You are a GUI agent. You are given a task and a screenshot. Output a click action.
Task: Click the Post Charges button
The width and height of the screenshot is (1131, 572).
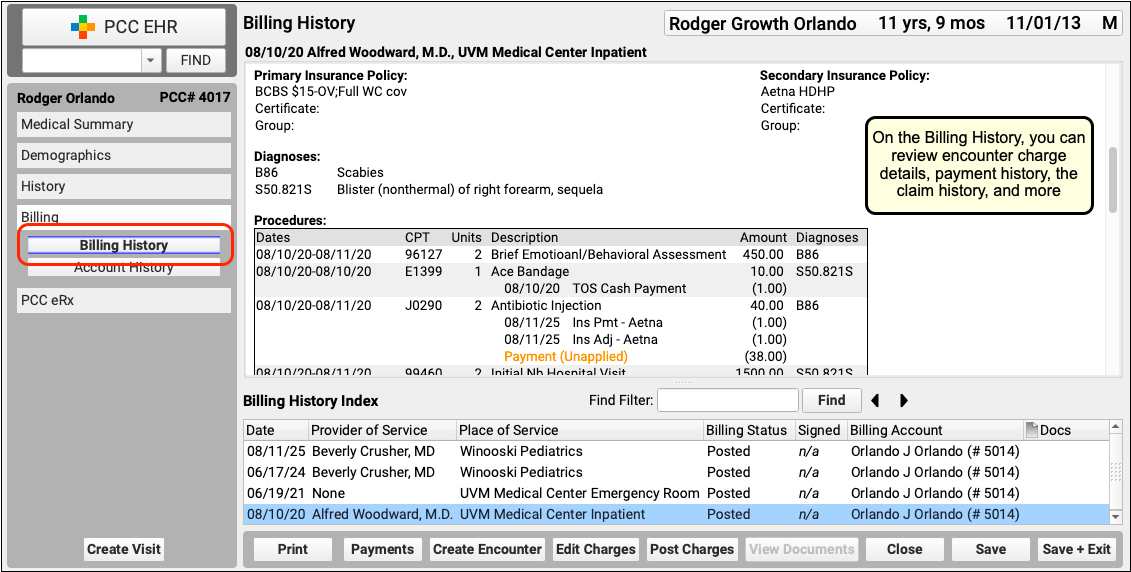point(692,549)
